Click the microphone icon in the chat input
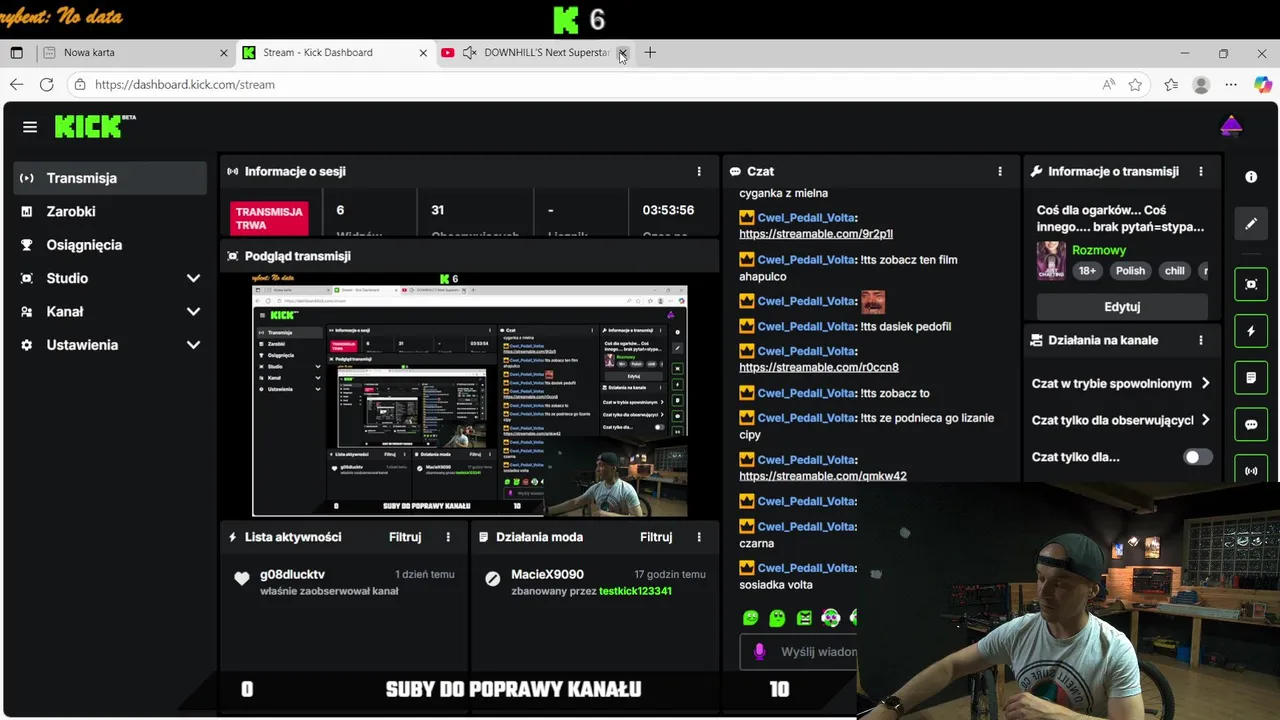The width and height of the screenshot is (1280, 720). [759, 651]
